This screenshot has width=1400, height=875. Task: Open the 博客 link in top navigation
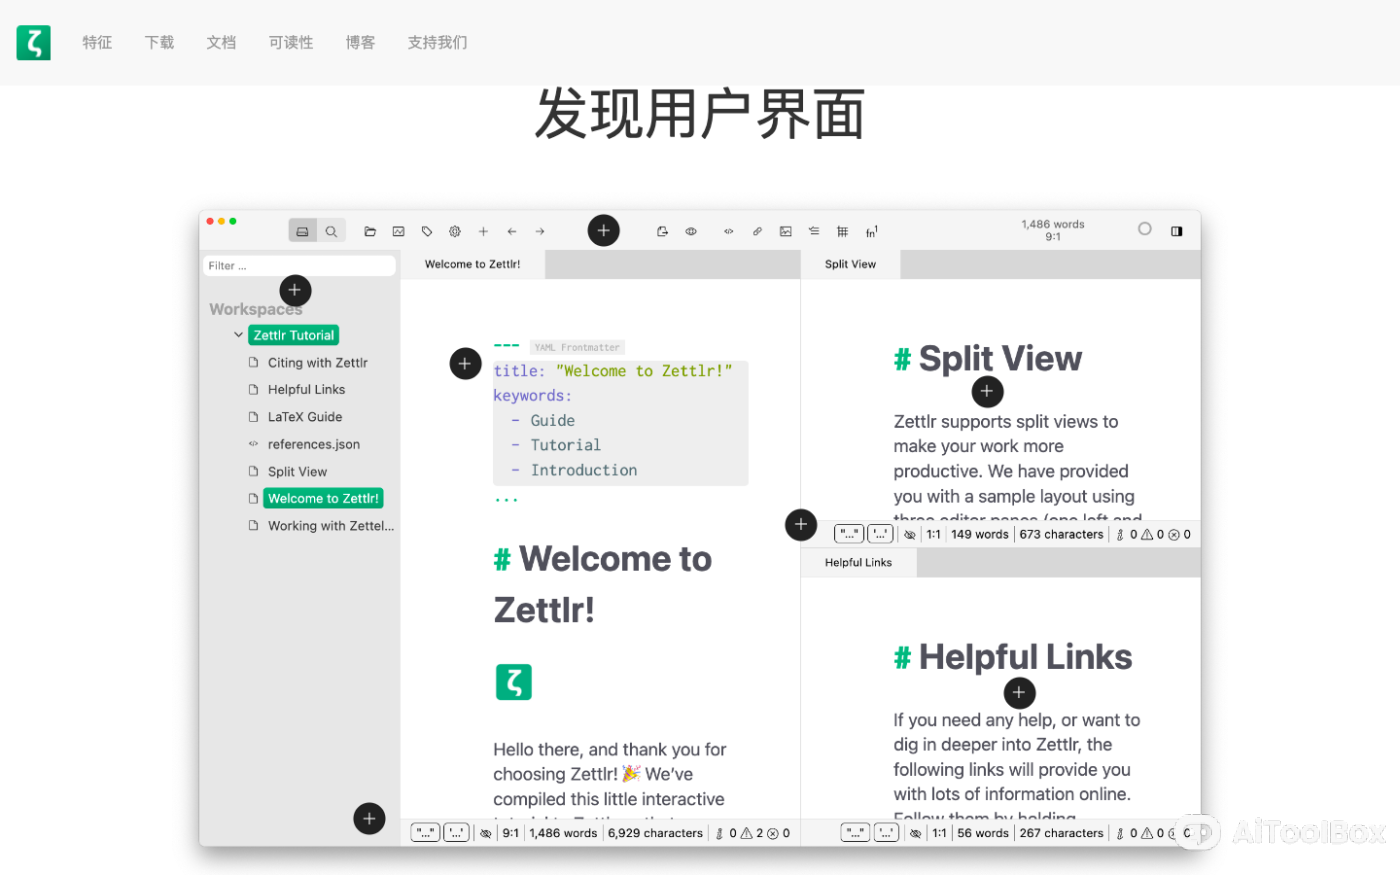(360, 42)
